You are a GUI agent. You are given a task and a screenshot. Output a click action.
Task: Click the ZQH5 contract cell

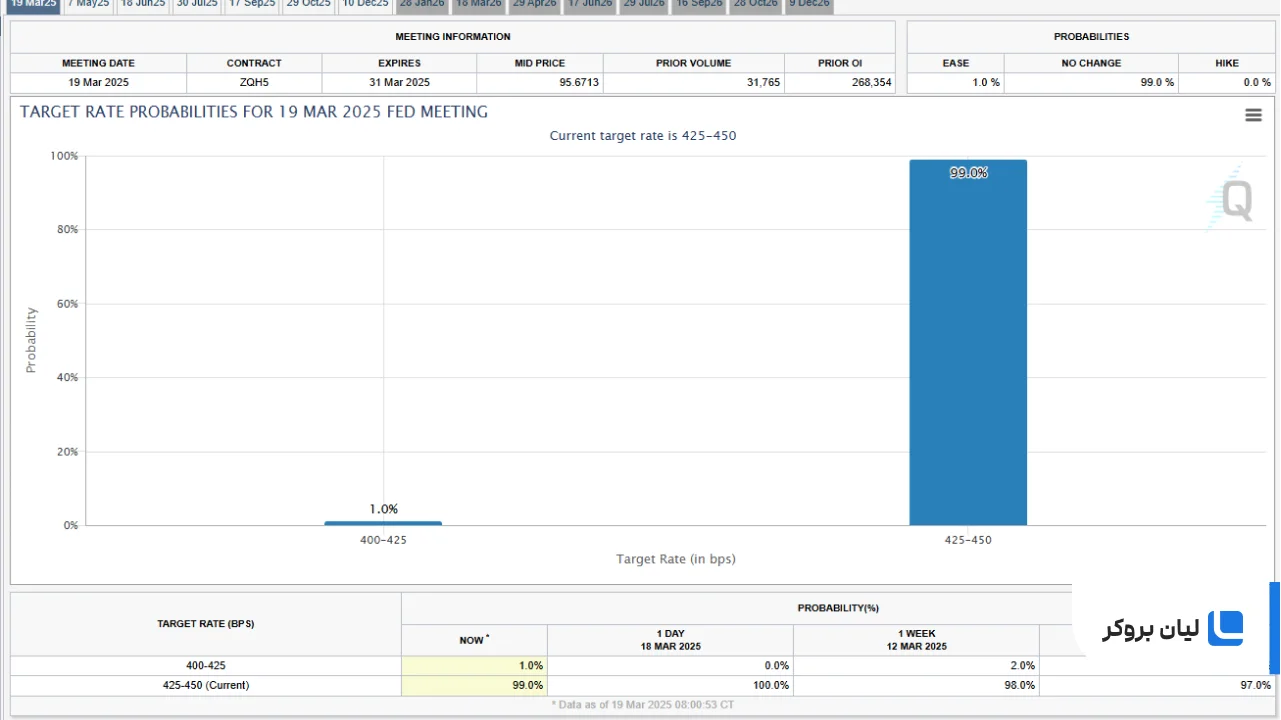(x=254, y=82)
